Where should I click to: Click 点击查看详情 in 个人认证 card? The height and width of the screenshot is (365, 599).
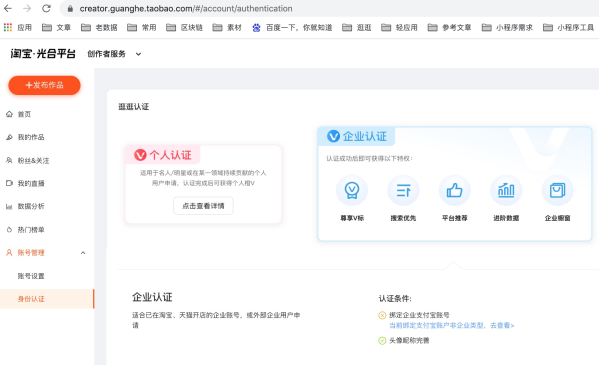coord(203,206)
